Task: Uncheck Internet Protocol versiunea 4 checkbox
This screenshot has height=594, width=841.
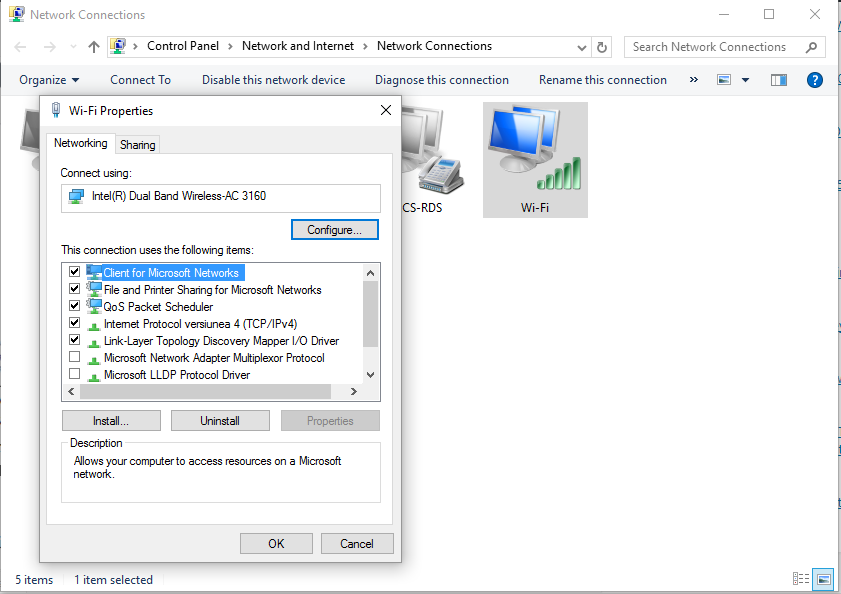Action: (75, 323)
